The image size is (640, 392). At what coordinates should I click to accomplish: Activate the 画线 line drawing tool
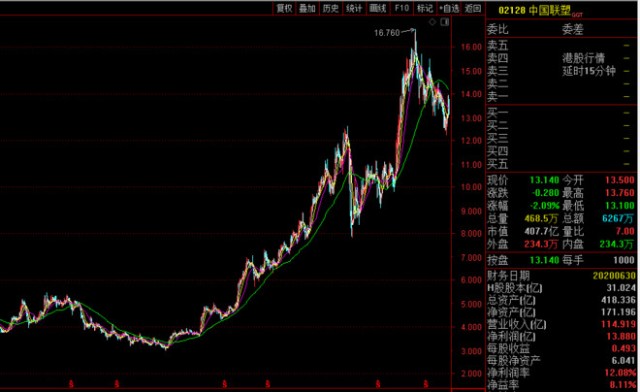point(378,8)
